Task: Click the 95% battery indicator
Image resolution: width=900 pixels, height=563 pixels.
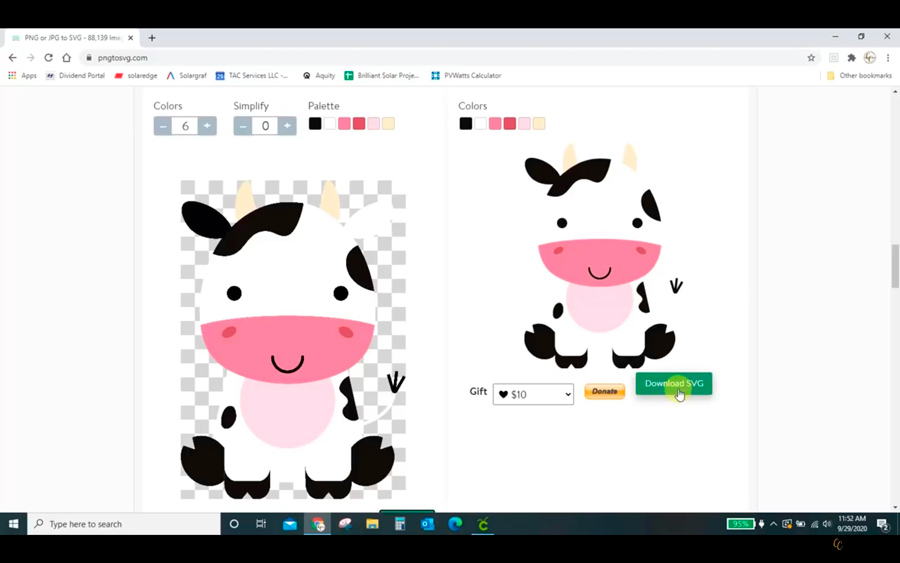Action: pyautogui.click(x=740, y=523)
